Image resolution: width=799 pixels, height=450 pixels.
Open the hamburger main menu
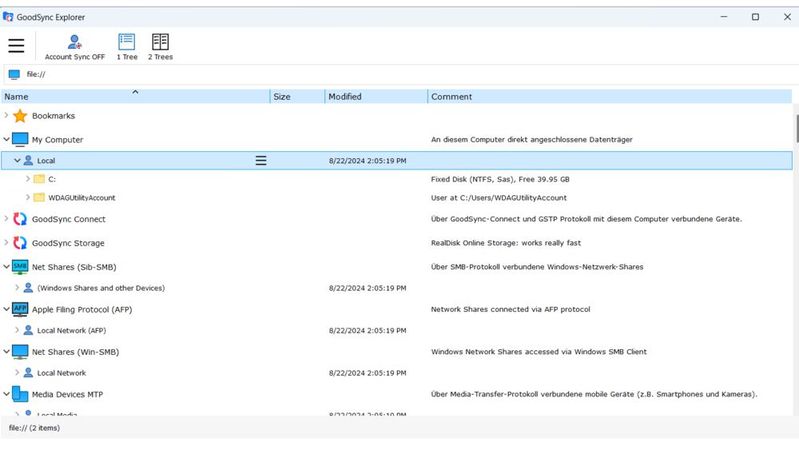click(16, 45)
